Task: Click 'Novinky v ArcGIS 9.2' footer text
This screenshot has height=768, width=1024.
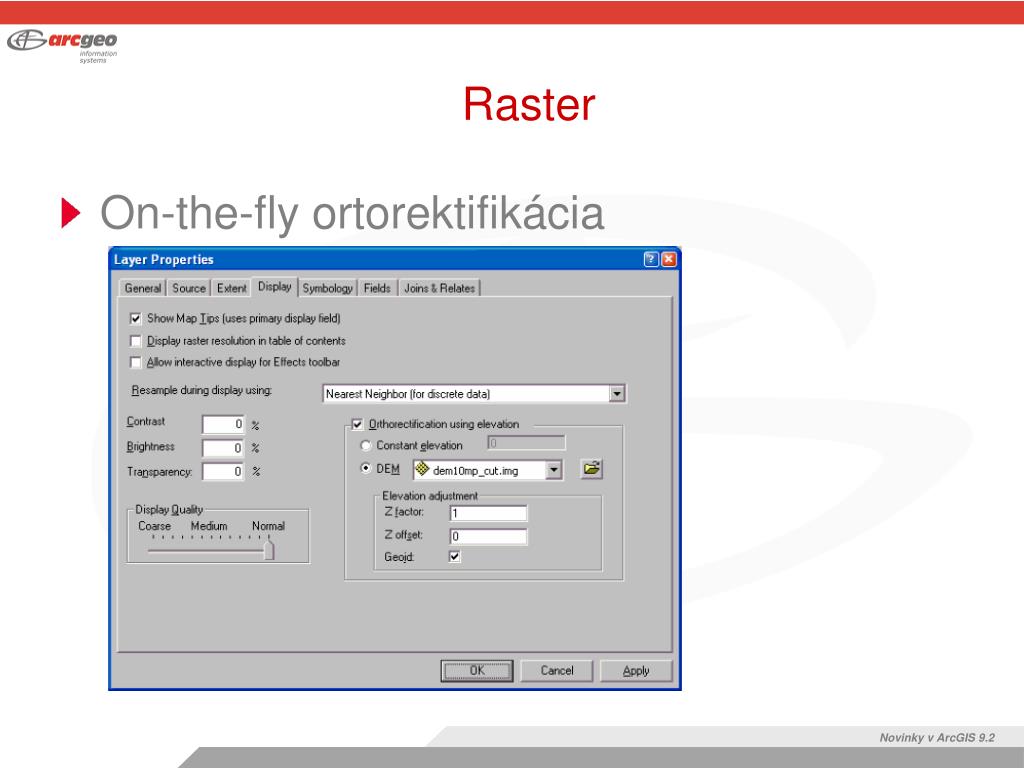Action: [937, 737]
